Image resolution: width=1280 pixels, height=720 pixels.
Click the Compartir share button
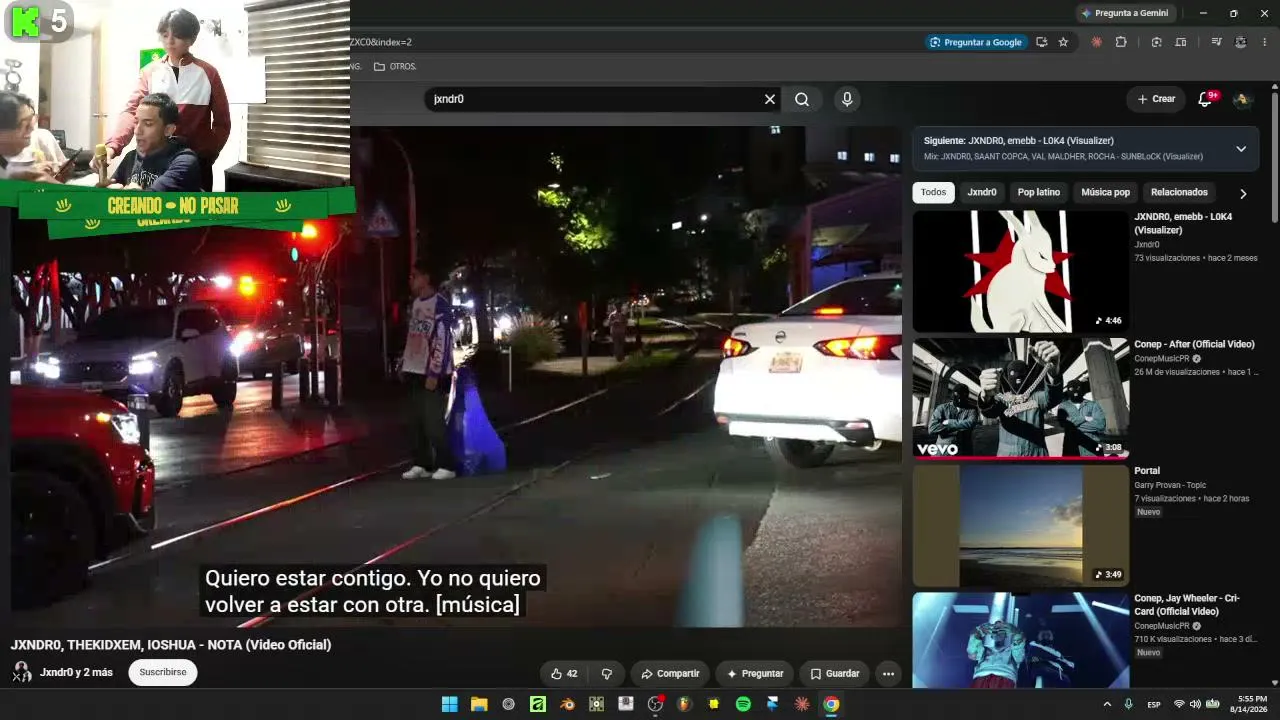(670, 674)
